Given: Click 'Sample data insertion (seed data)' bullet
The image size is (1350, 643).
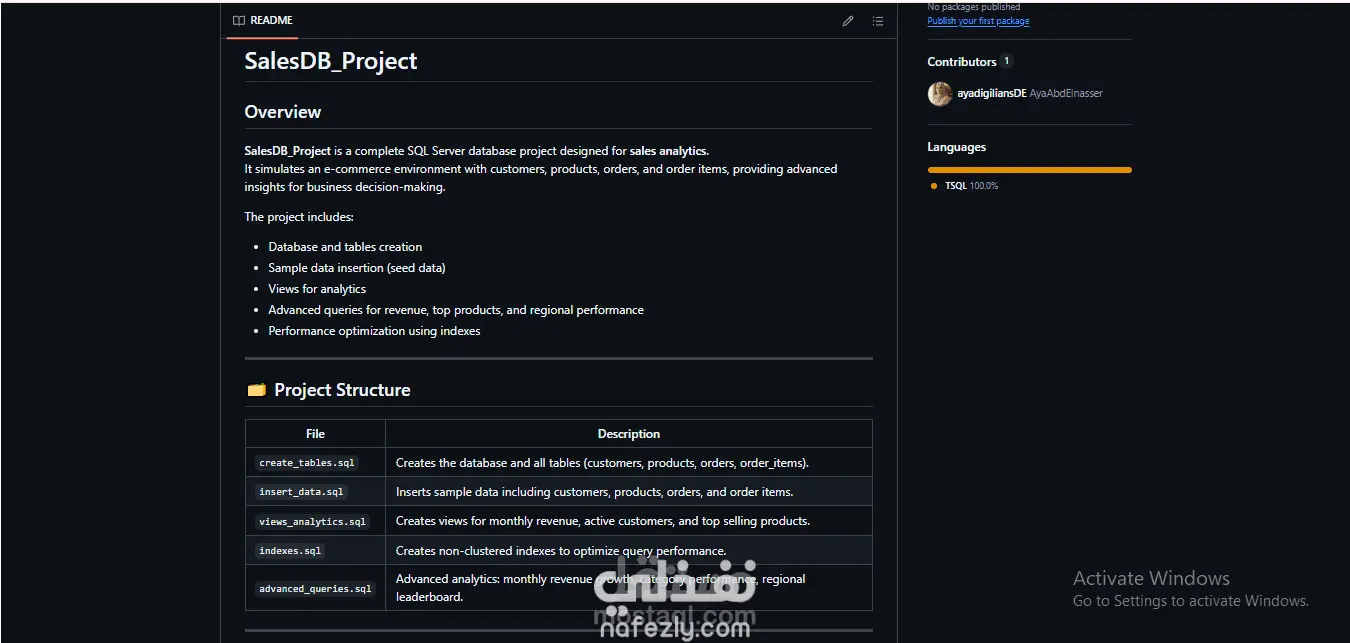Looking at the screenshot, I should pyautogui.click(x=357, y=268).
